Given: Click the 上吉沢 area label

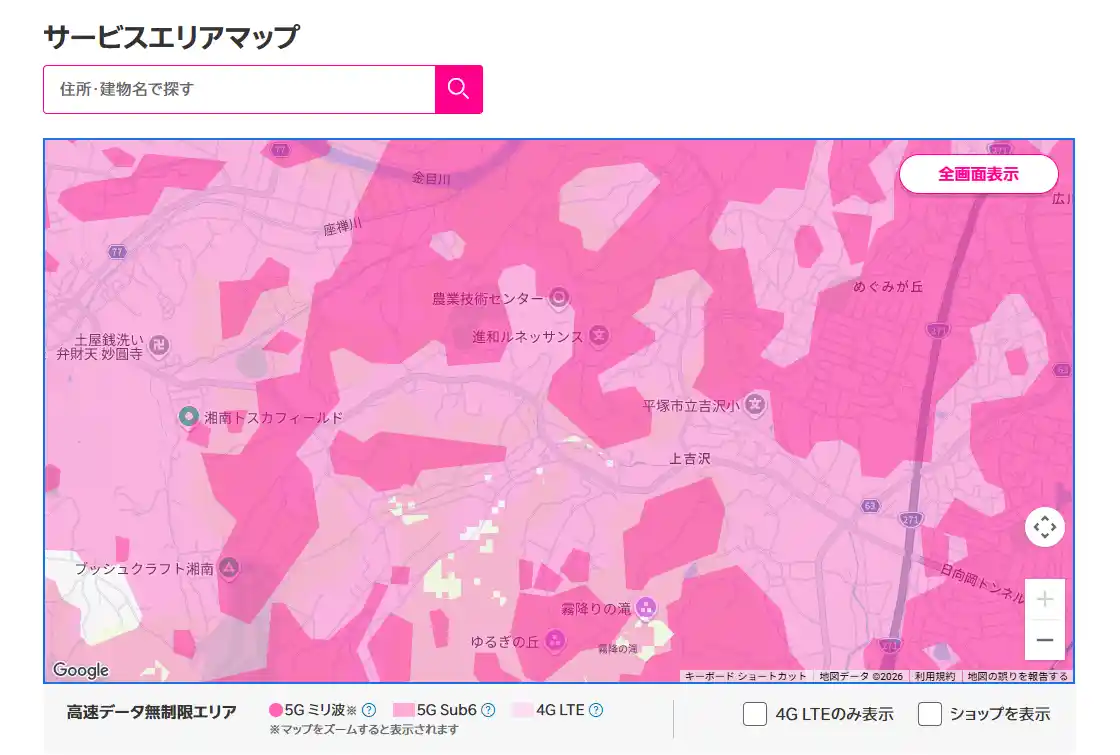Looking at the screenshot, I should (689, 459).
